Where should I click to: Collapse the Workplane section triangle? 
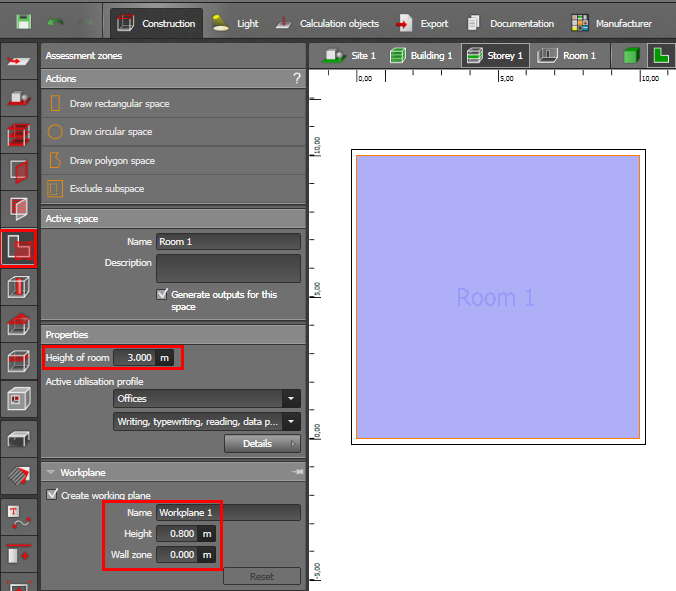[x=50, y=472]
